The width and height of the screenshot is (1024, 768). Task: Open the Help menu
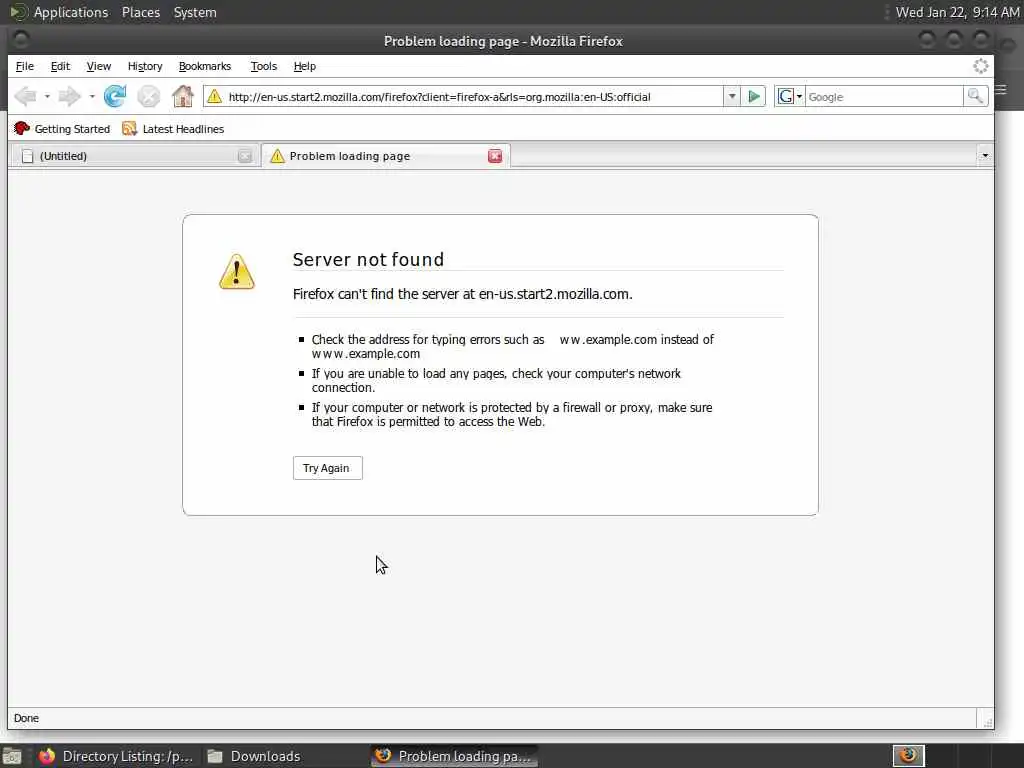pos(304,66)
